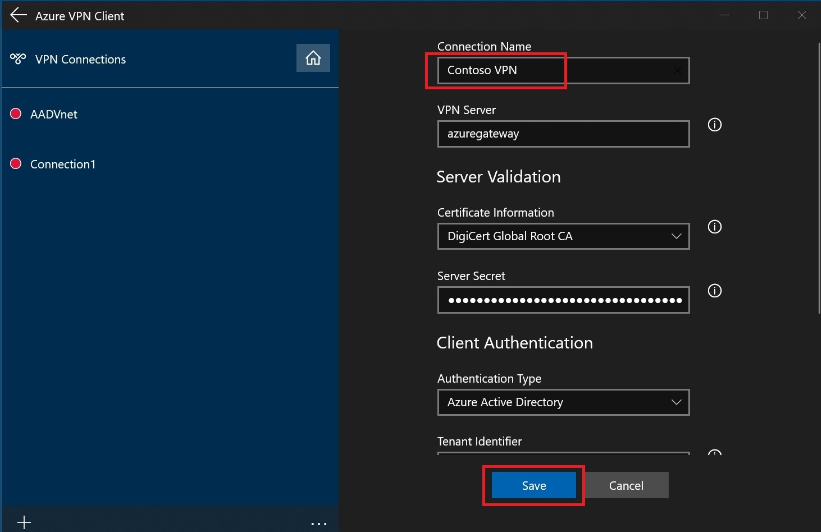Click the Azure VPN Client title
The image size is (821, 532).
[80, 16]
